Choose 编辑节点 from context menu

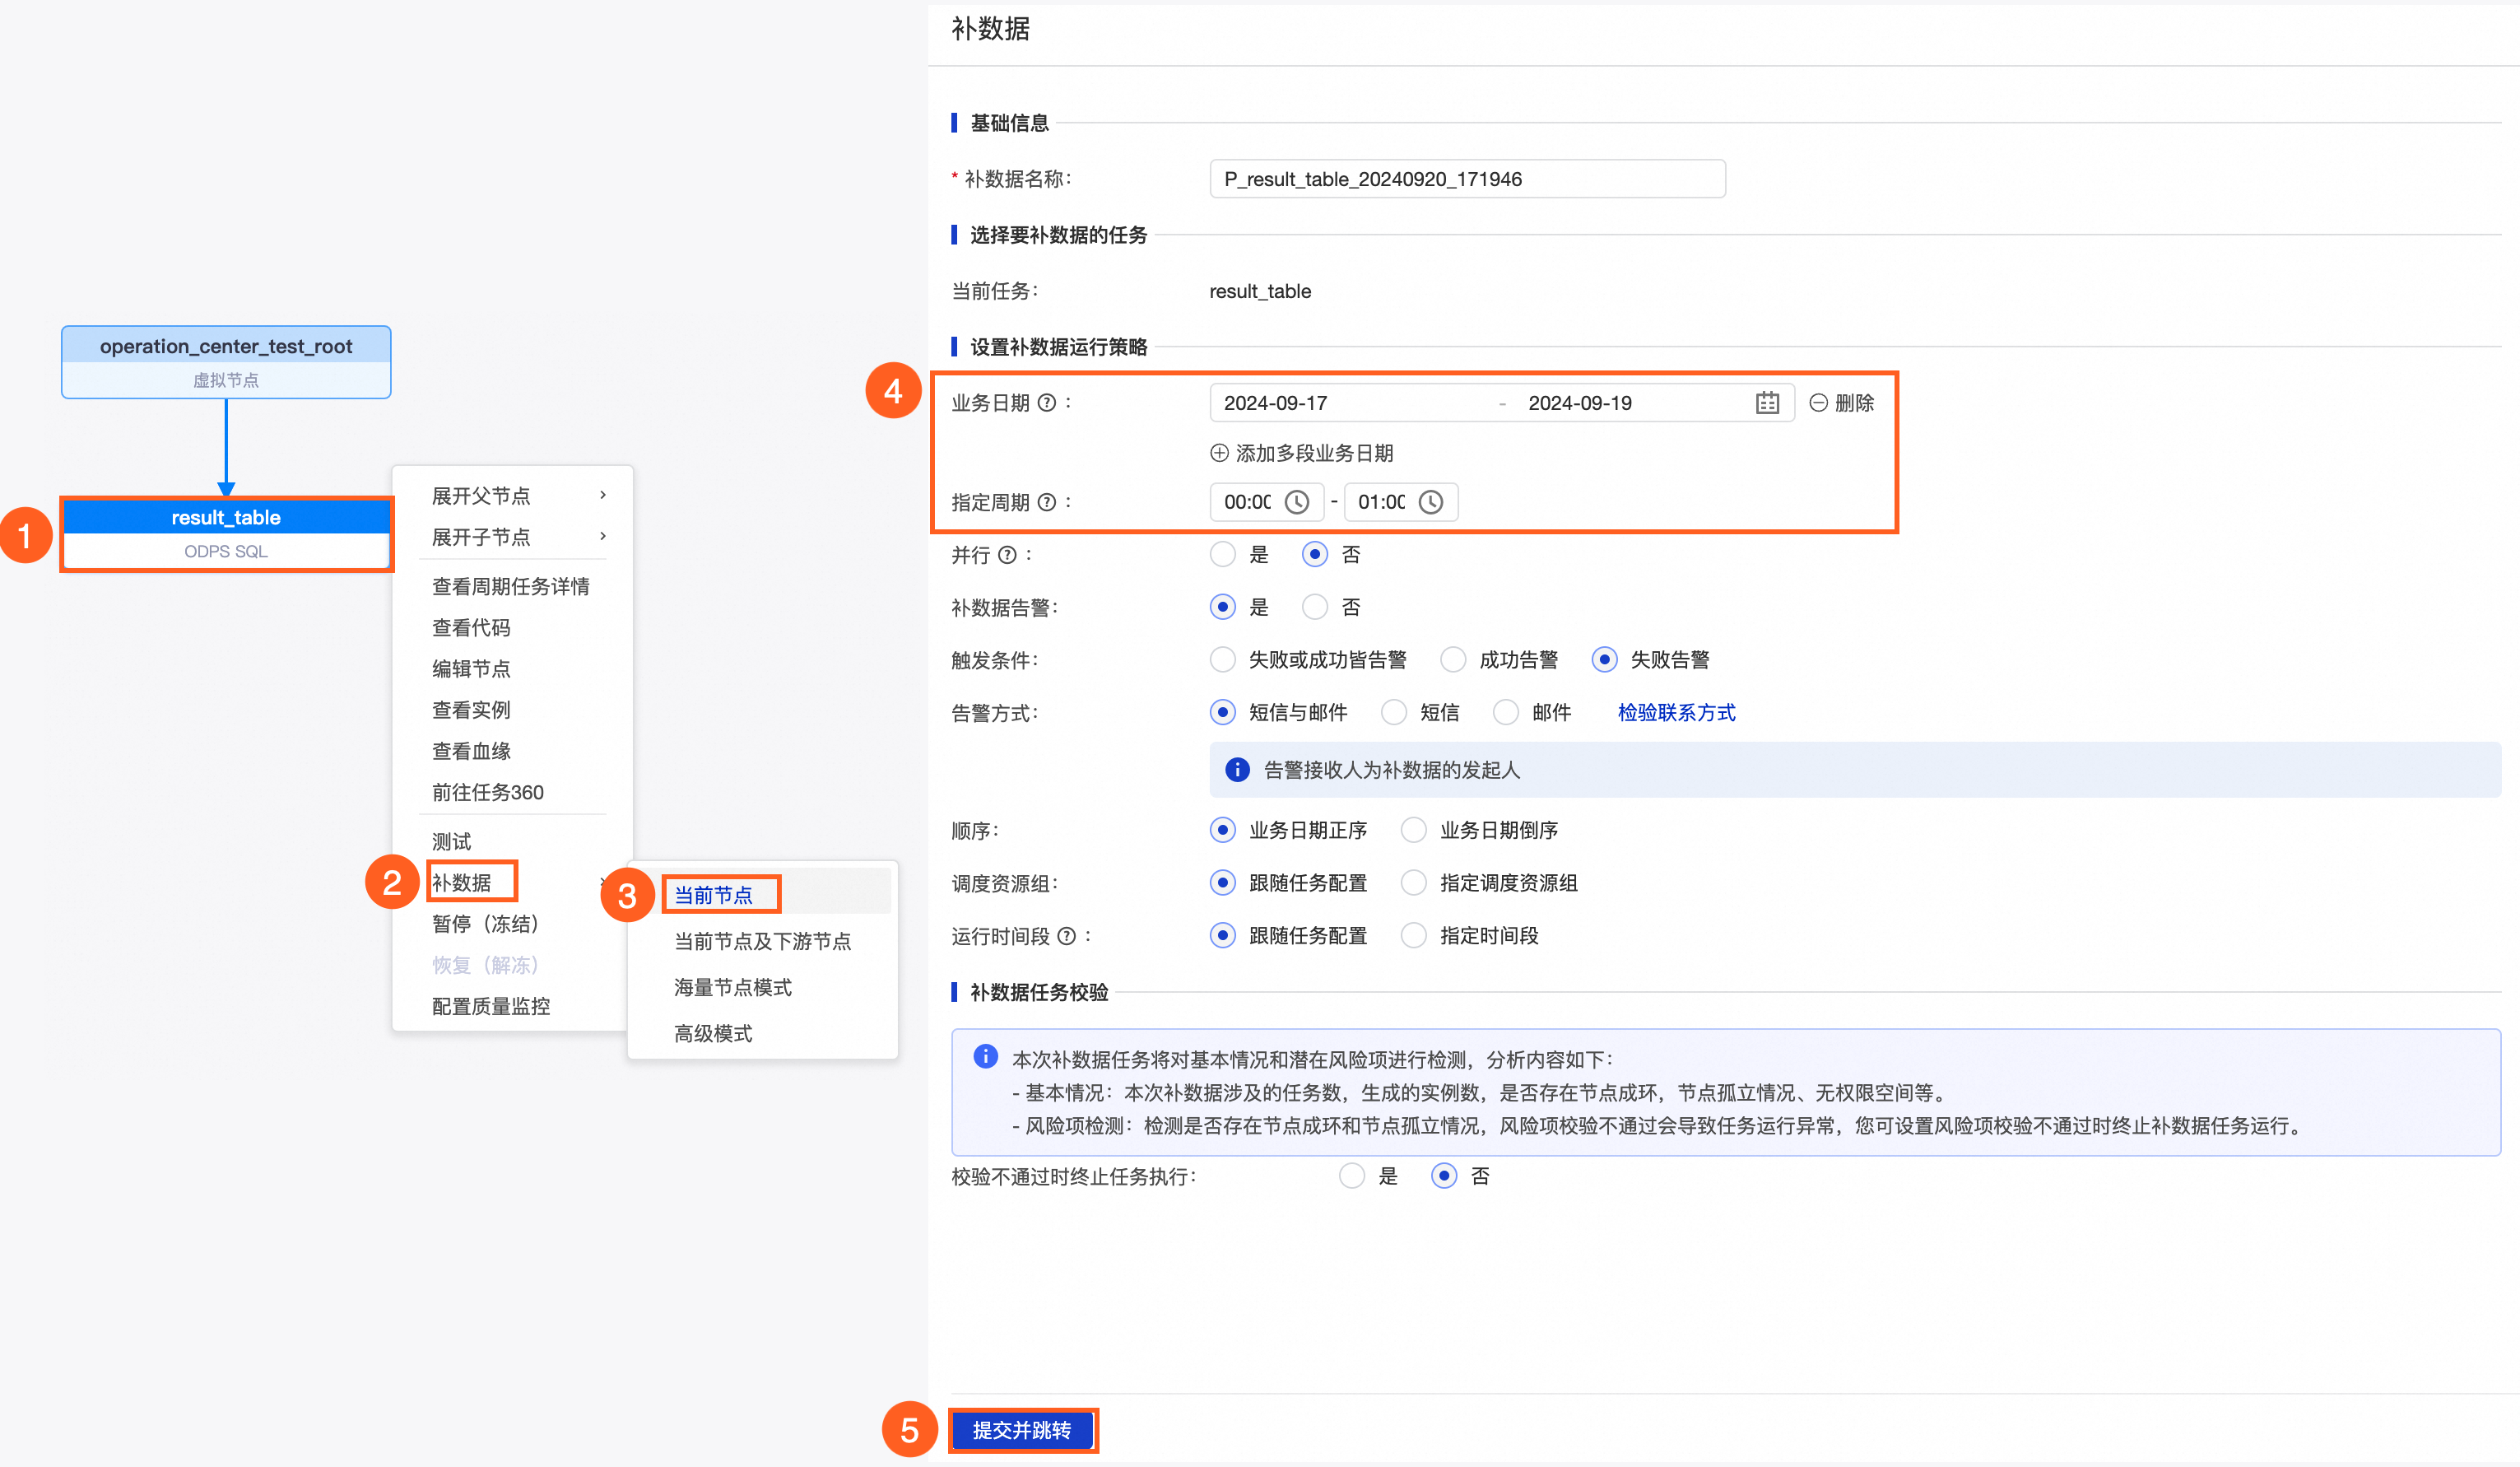(471, 669)
